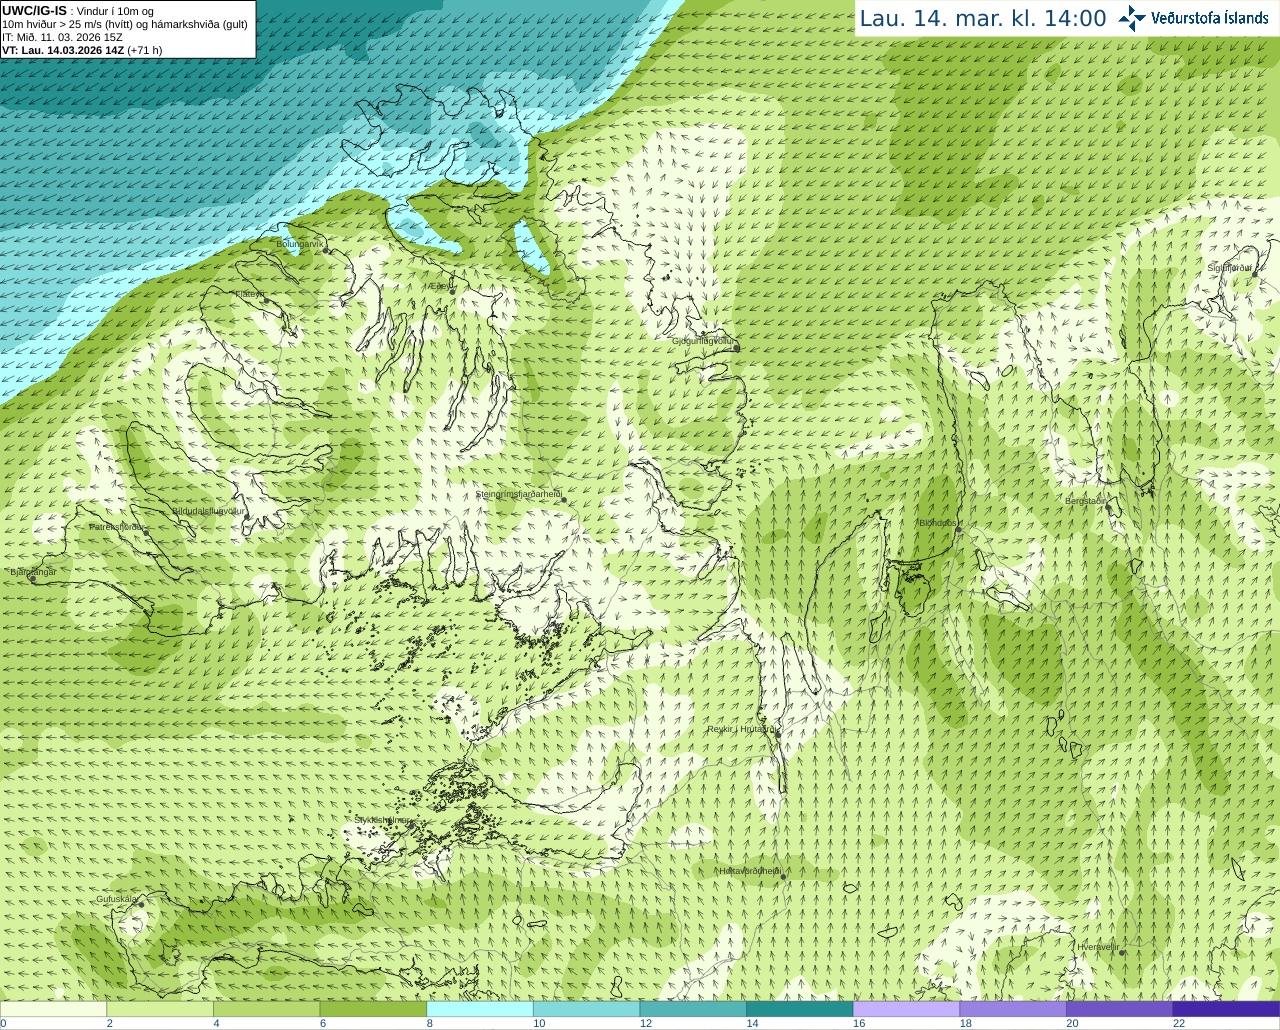Click the Holtavörðuheiði station label

click(x=749, y=871)
